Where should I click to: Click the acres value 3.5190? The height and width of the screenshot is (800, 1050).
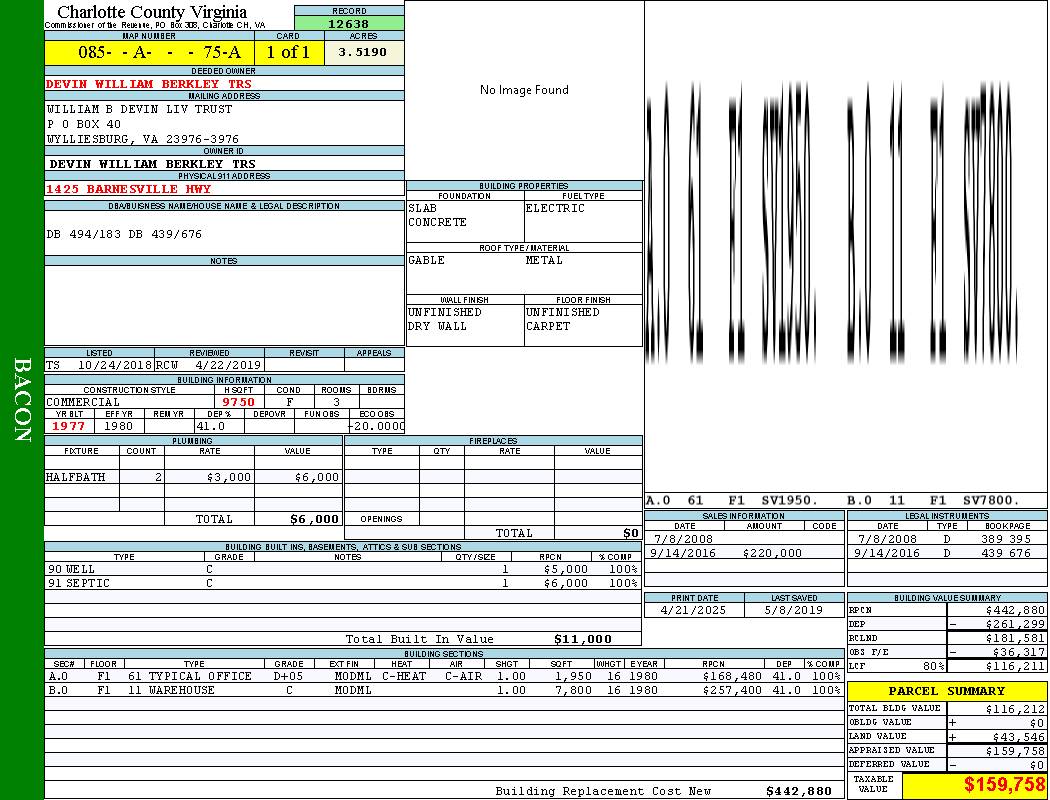tap(363, 53)
